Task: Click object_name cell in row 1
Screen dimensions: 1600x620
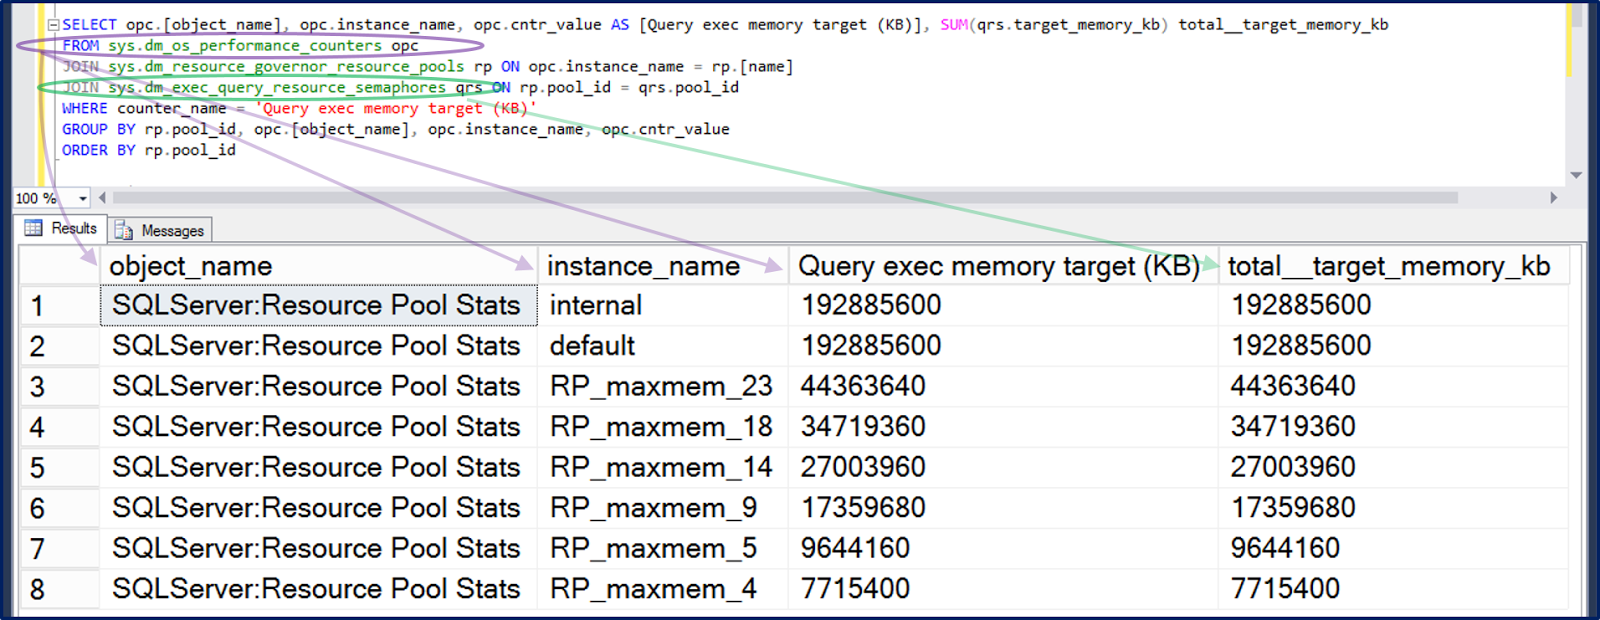Action: 319,305
